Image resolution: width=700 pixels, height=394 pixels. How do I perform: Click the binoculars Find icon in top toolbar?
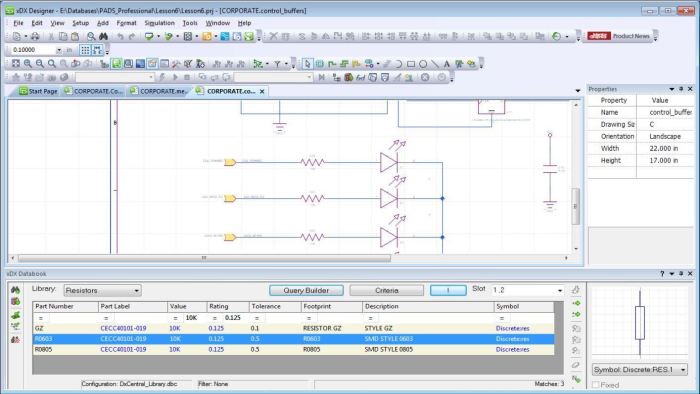(x=104, y=36)
